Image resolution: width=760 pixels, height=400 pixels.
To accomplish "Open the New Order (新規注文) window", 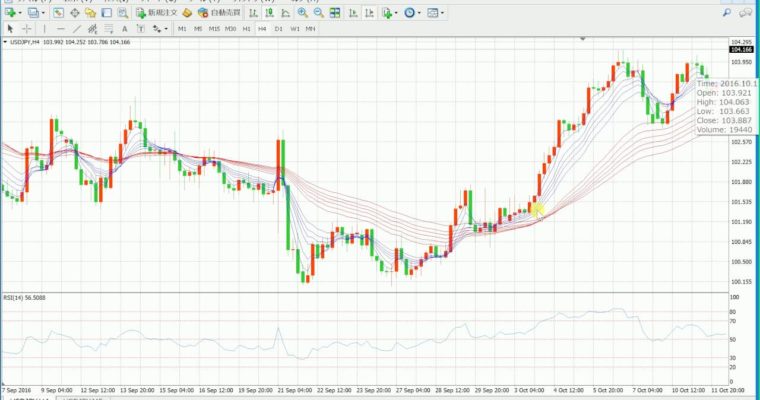I will coord(160,14).
